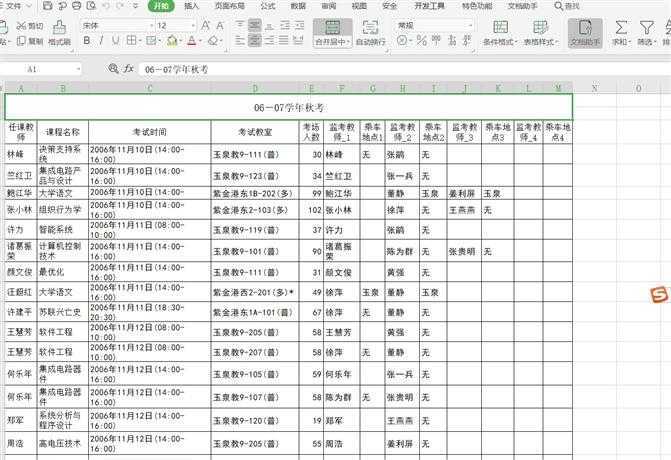This screenshot has width=671, height=460.
Task: Click the currency format button
Action: click(x=401, y=41)
